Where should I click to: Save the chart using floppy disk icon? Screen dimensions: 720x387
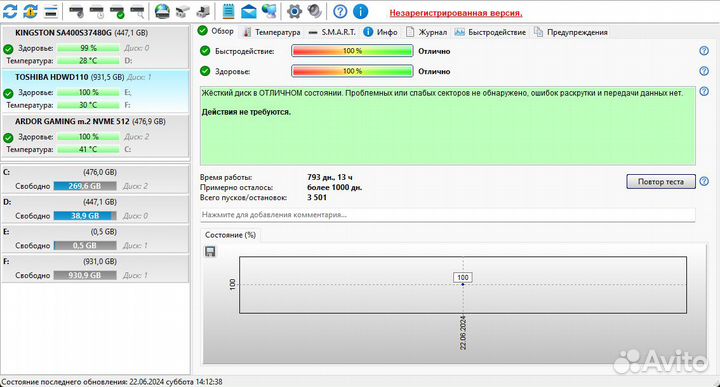210,251
